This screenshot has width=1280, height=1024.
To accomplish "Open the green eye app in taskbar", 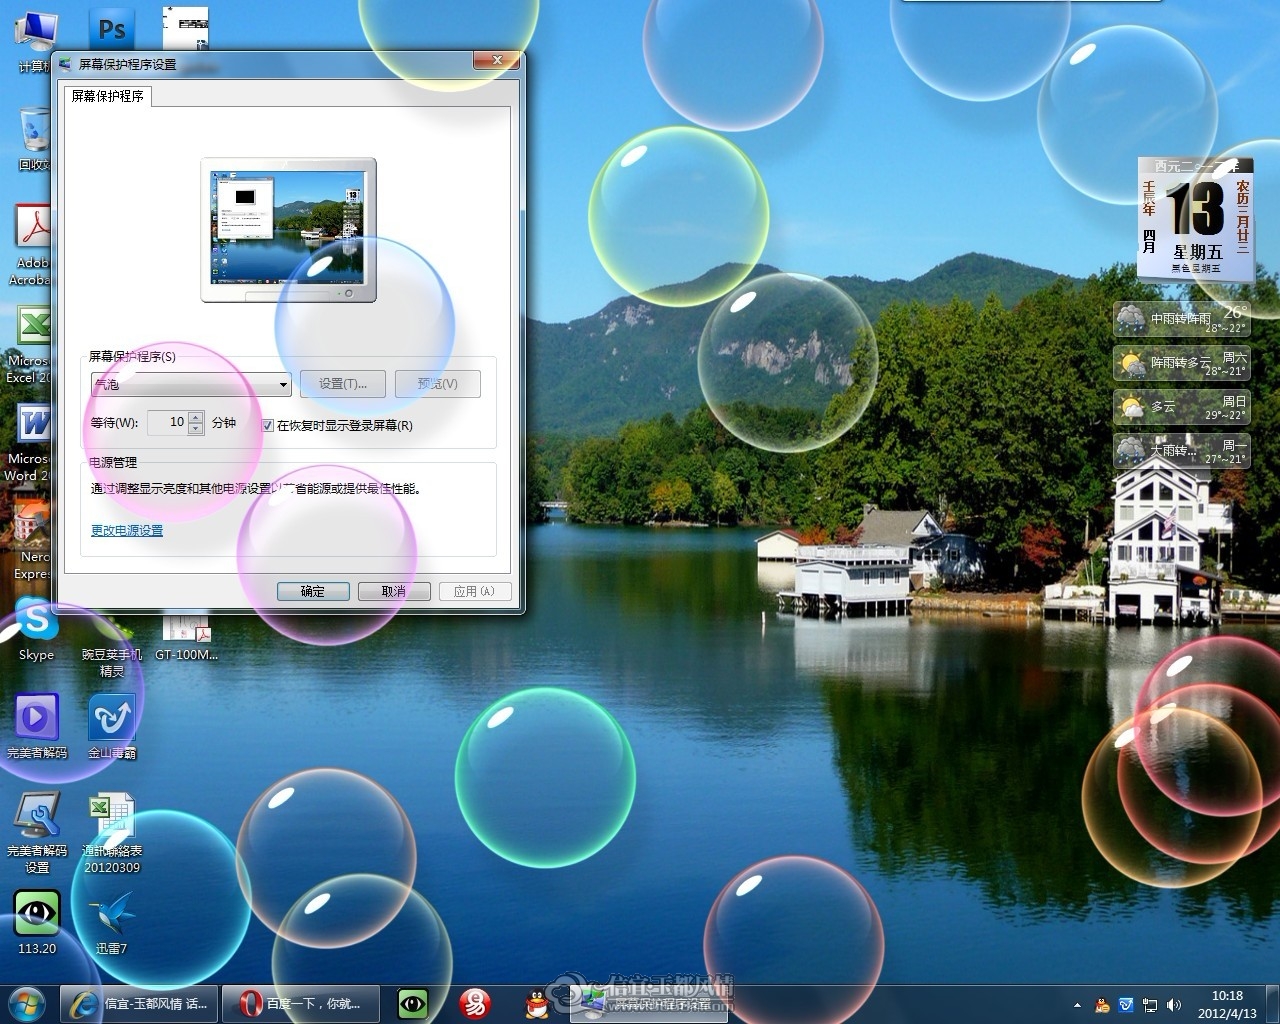I will click(413, 1003).
